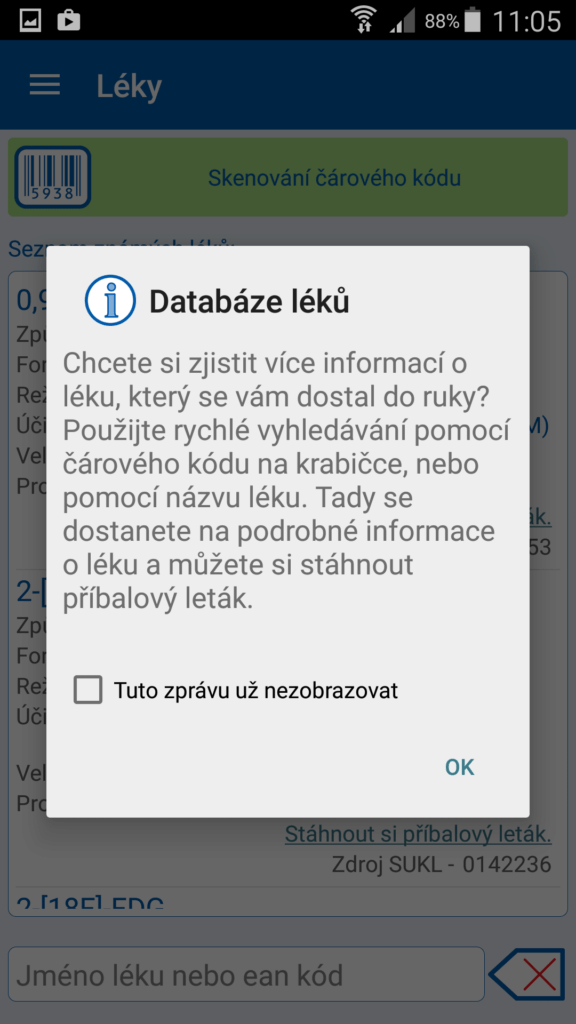Image resolution: width=576 pixels, height=1024 pixels.
Task: Open the 'Stáhnout si příbalový leták.' link
Action: point(418,834)
